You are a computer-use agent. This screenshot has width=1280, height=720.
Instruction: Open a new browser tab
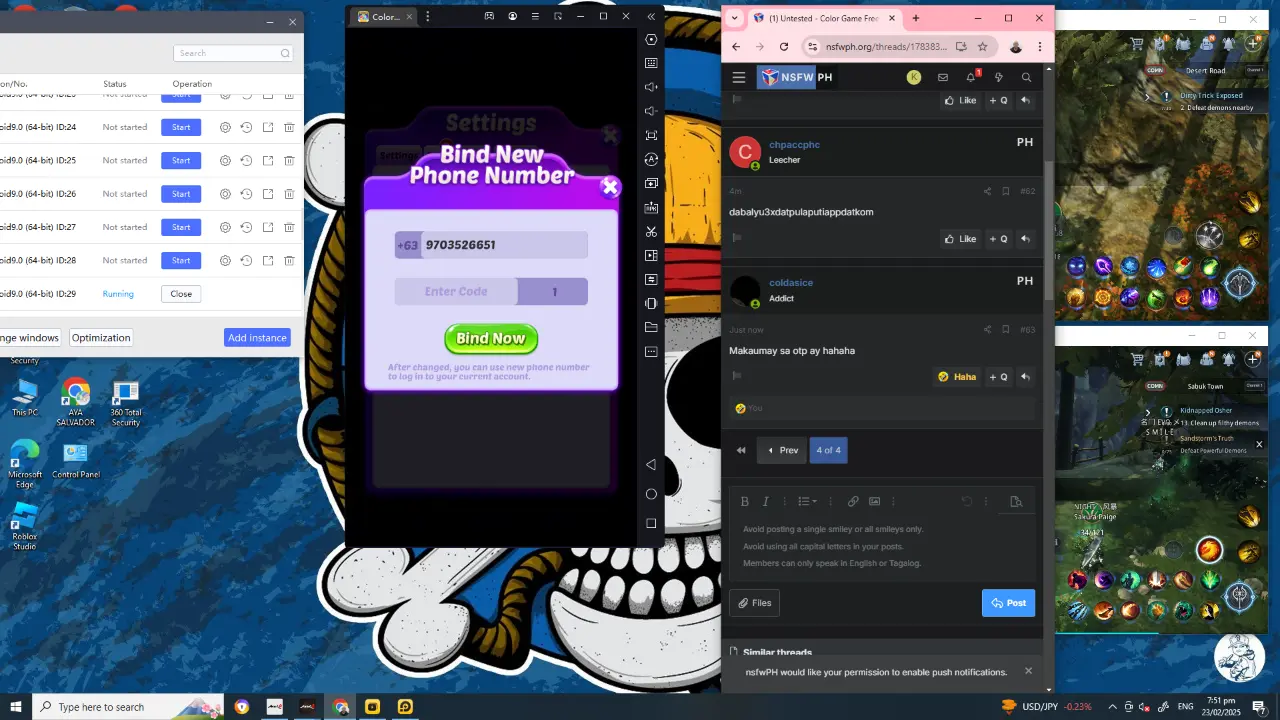click(x=915, y=18)
